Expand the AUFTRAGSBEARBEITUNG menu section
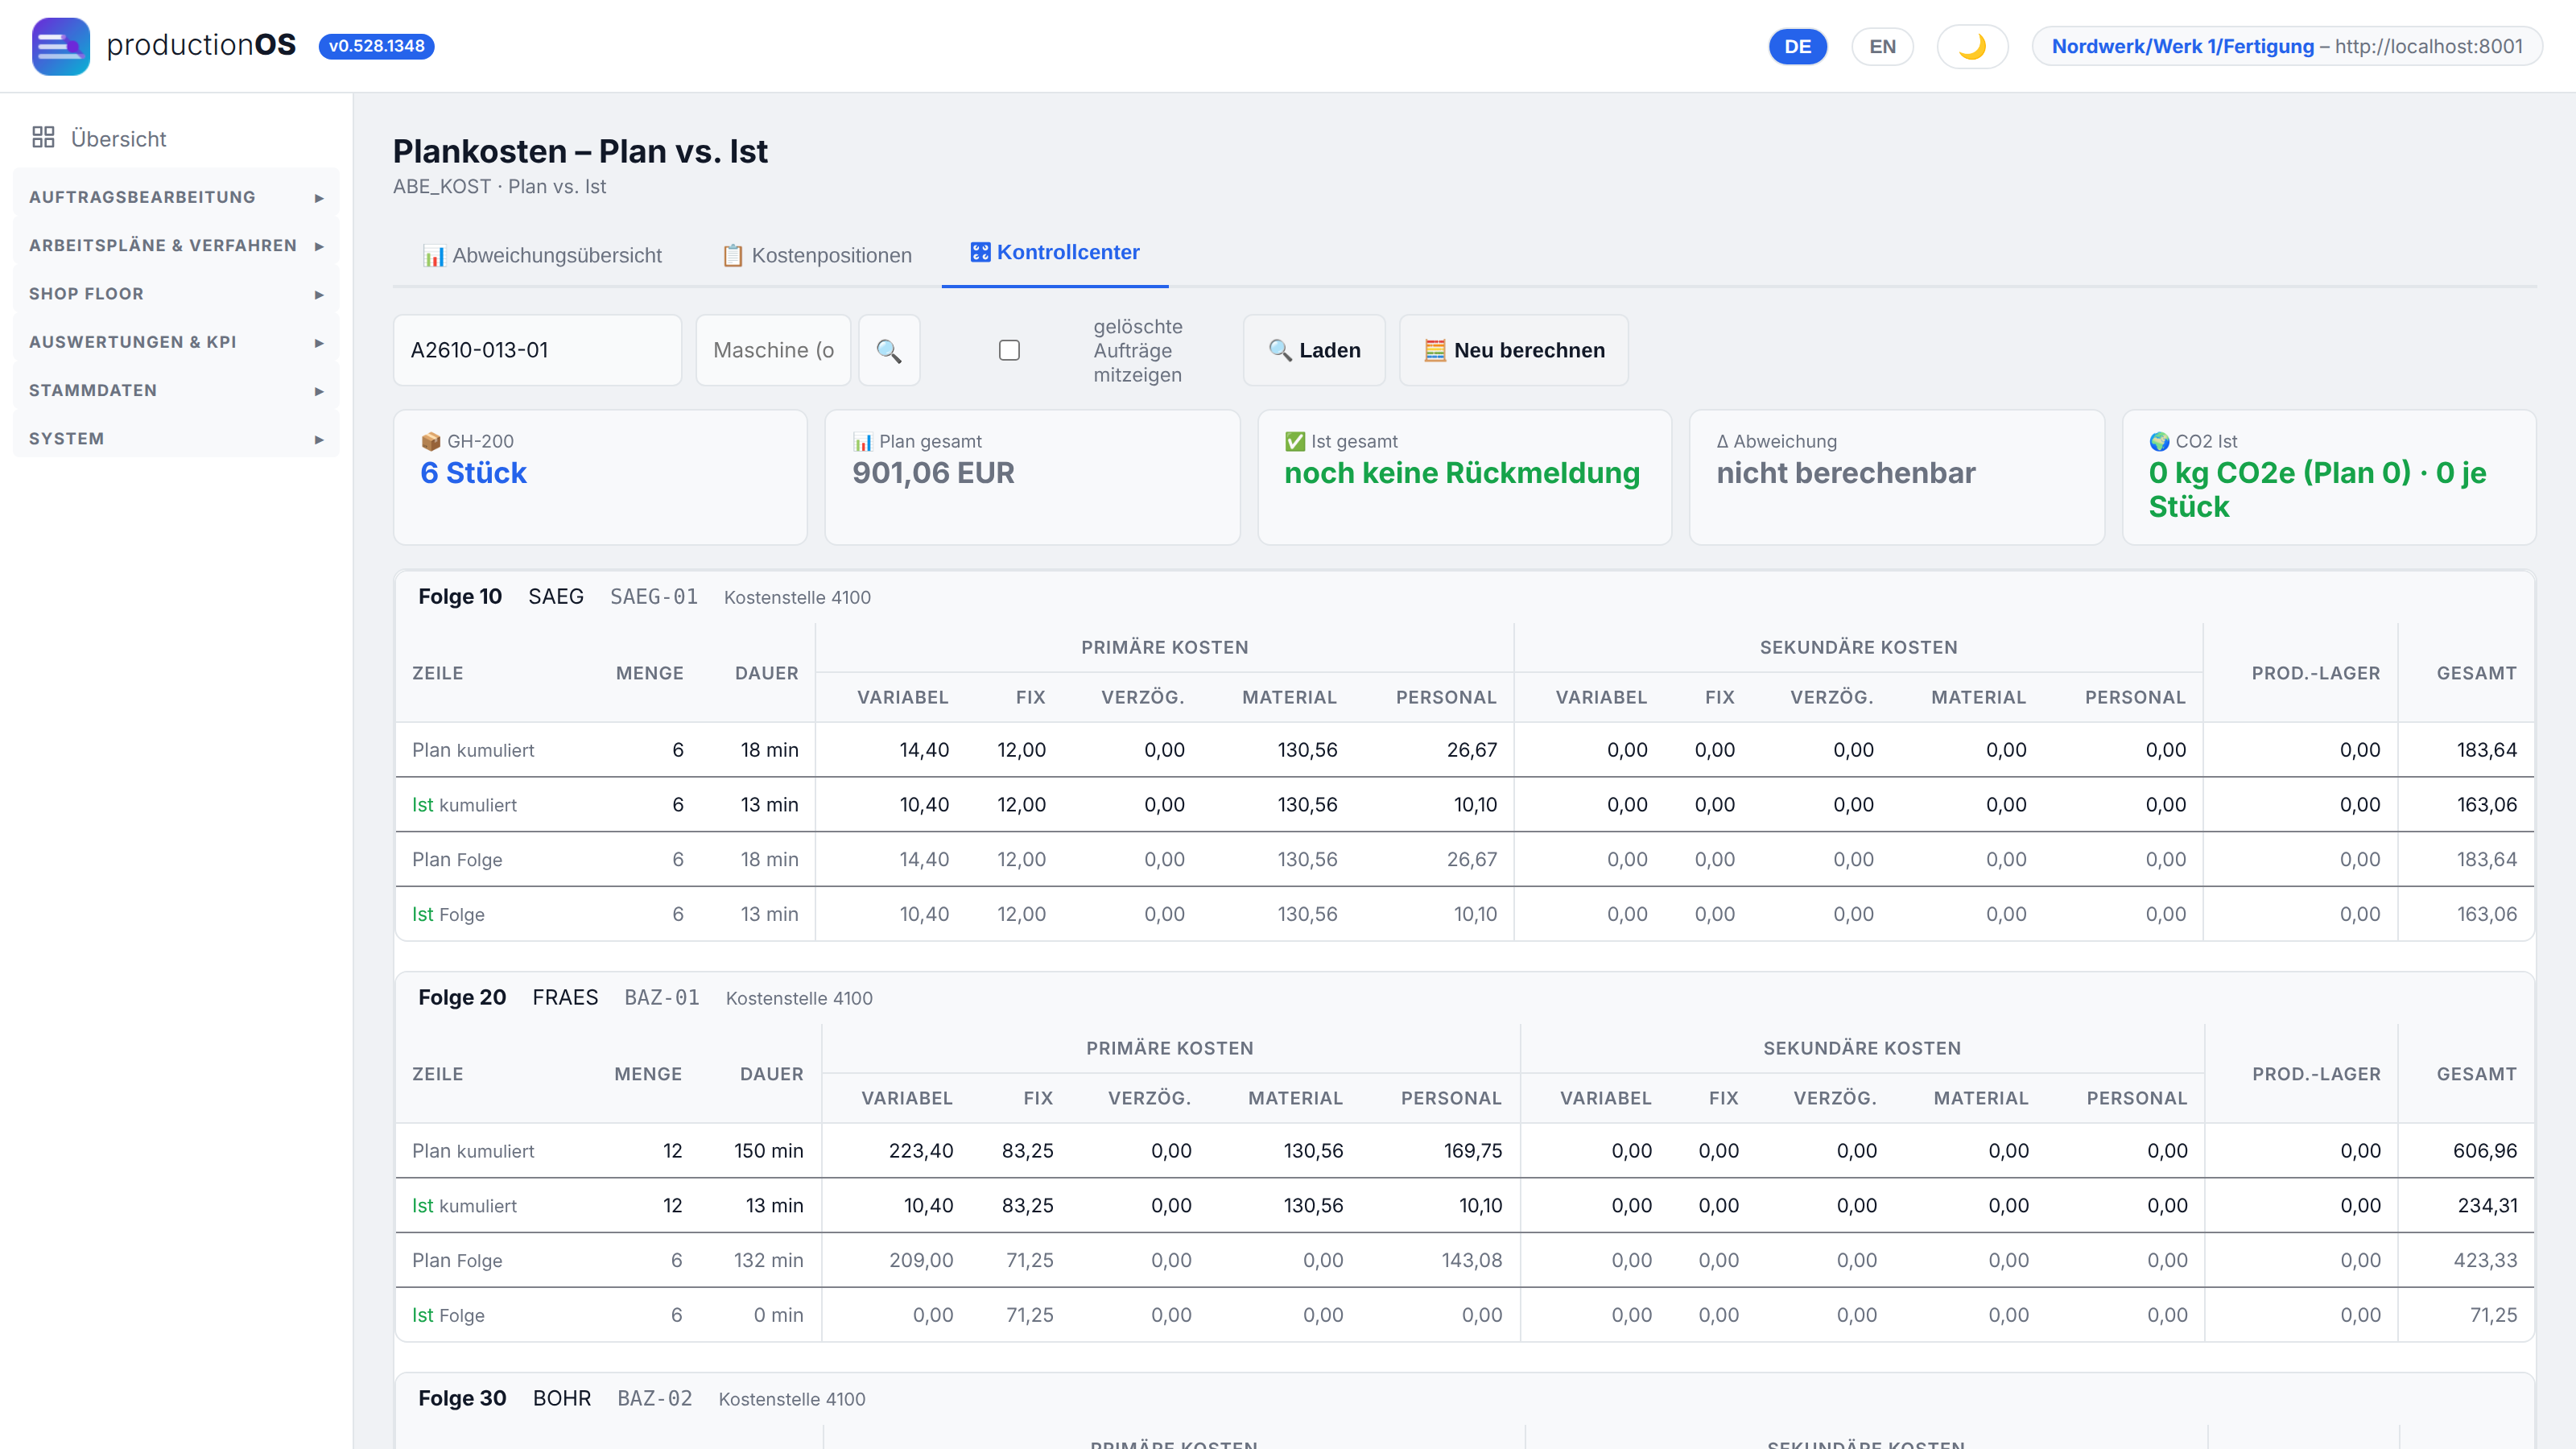The height and width of the screenshot is (1449, 2576). pos(176,197)
